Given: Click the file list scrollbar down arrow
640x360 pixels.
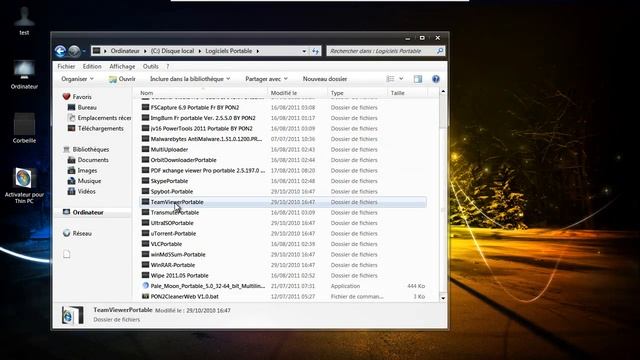Looking at the screenshot, I should (x=443, y=298).
